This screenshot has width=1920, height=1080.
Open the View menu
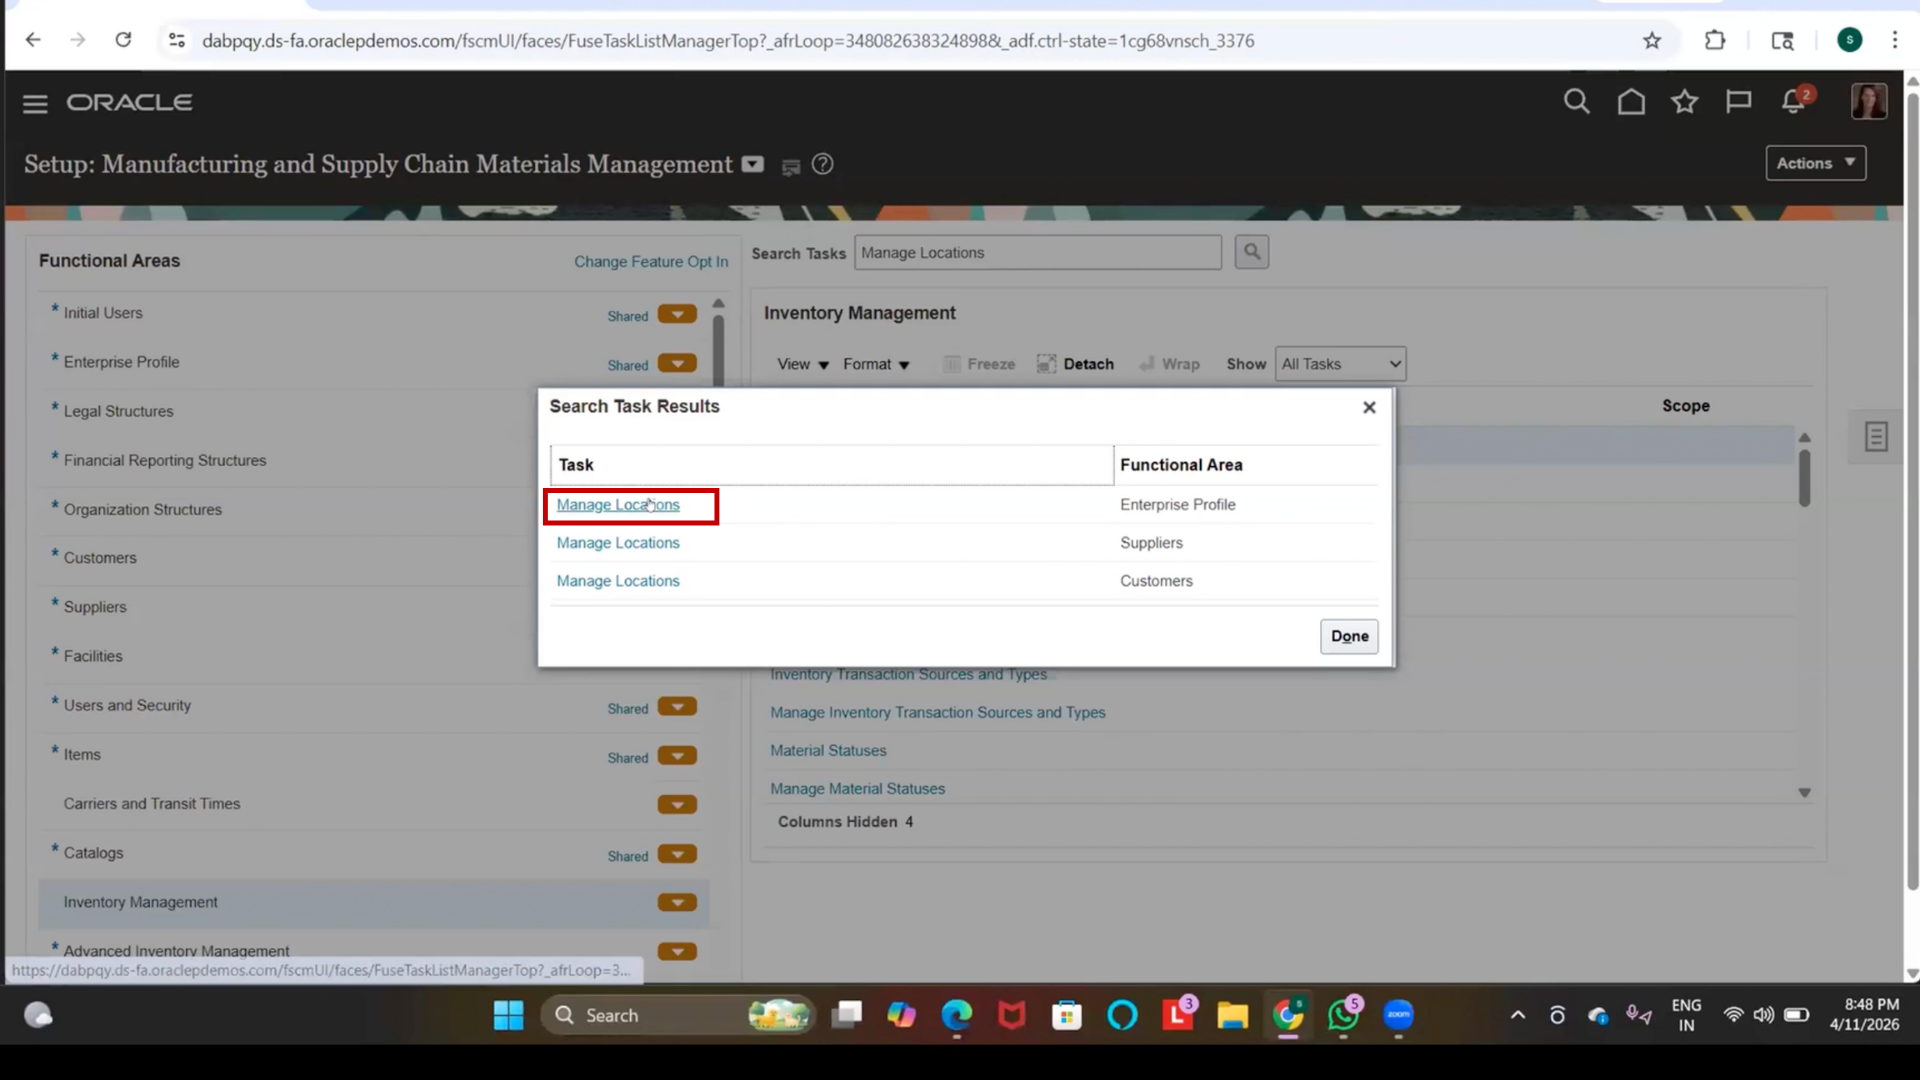click(803, 364)
